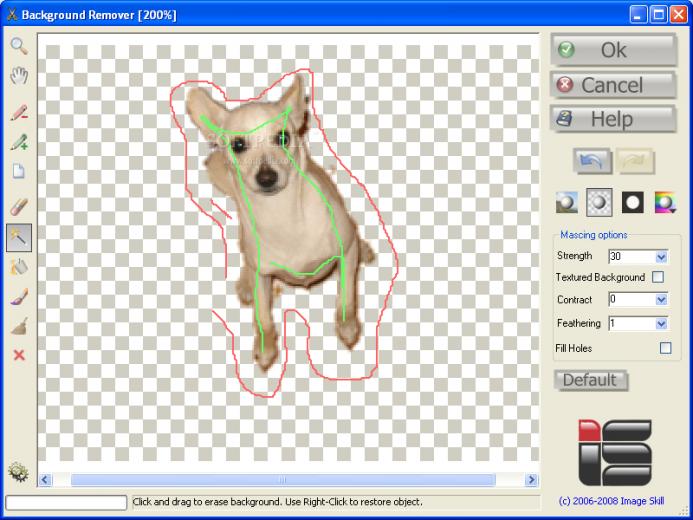Select the bucket fill tool
This screenshot has height=520, width=693.
point(19,267)
